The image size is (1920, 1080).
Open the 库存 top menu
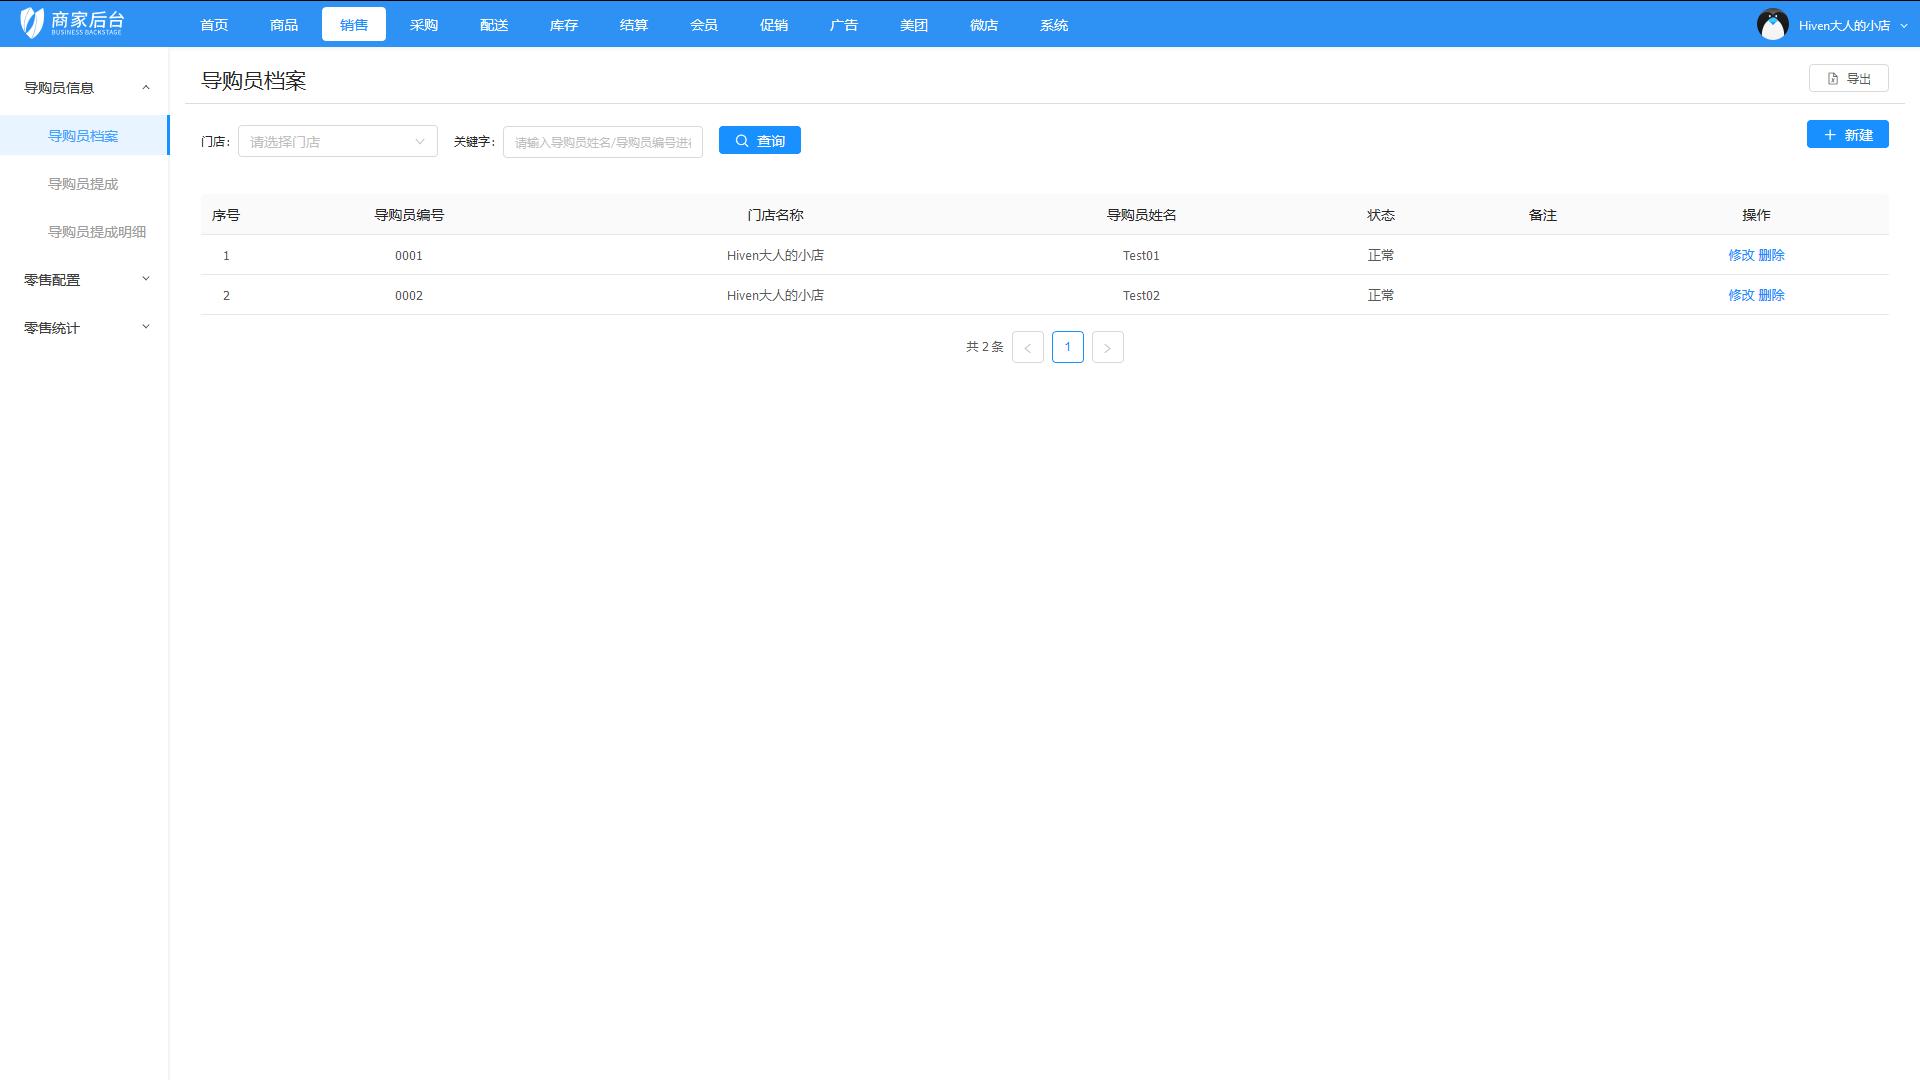click(563, 25)
